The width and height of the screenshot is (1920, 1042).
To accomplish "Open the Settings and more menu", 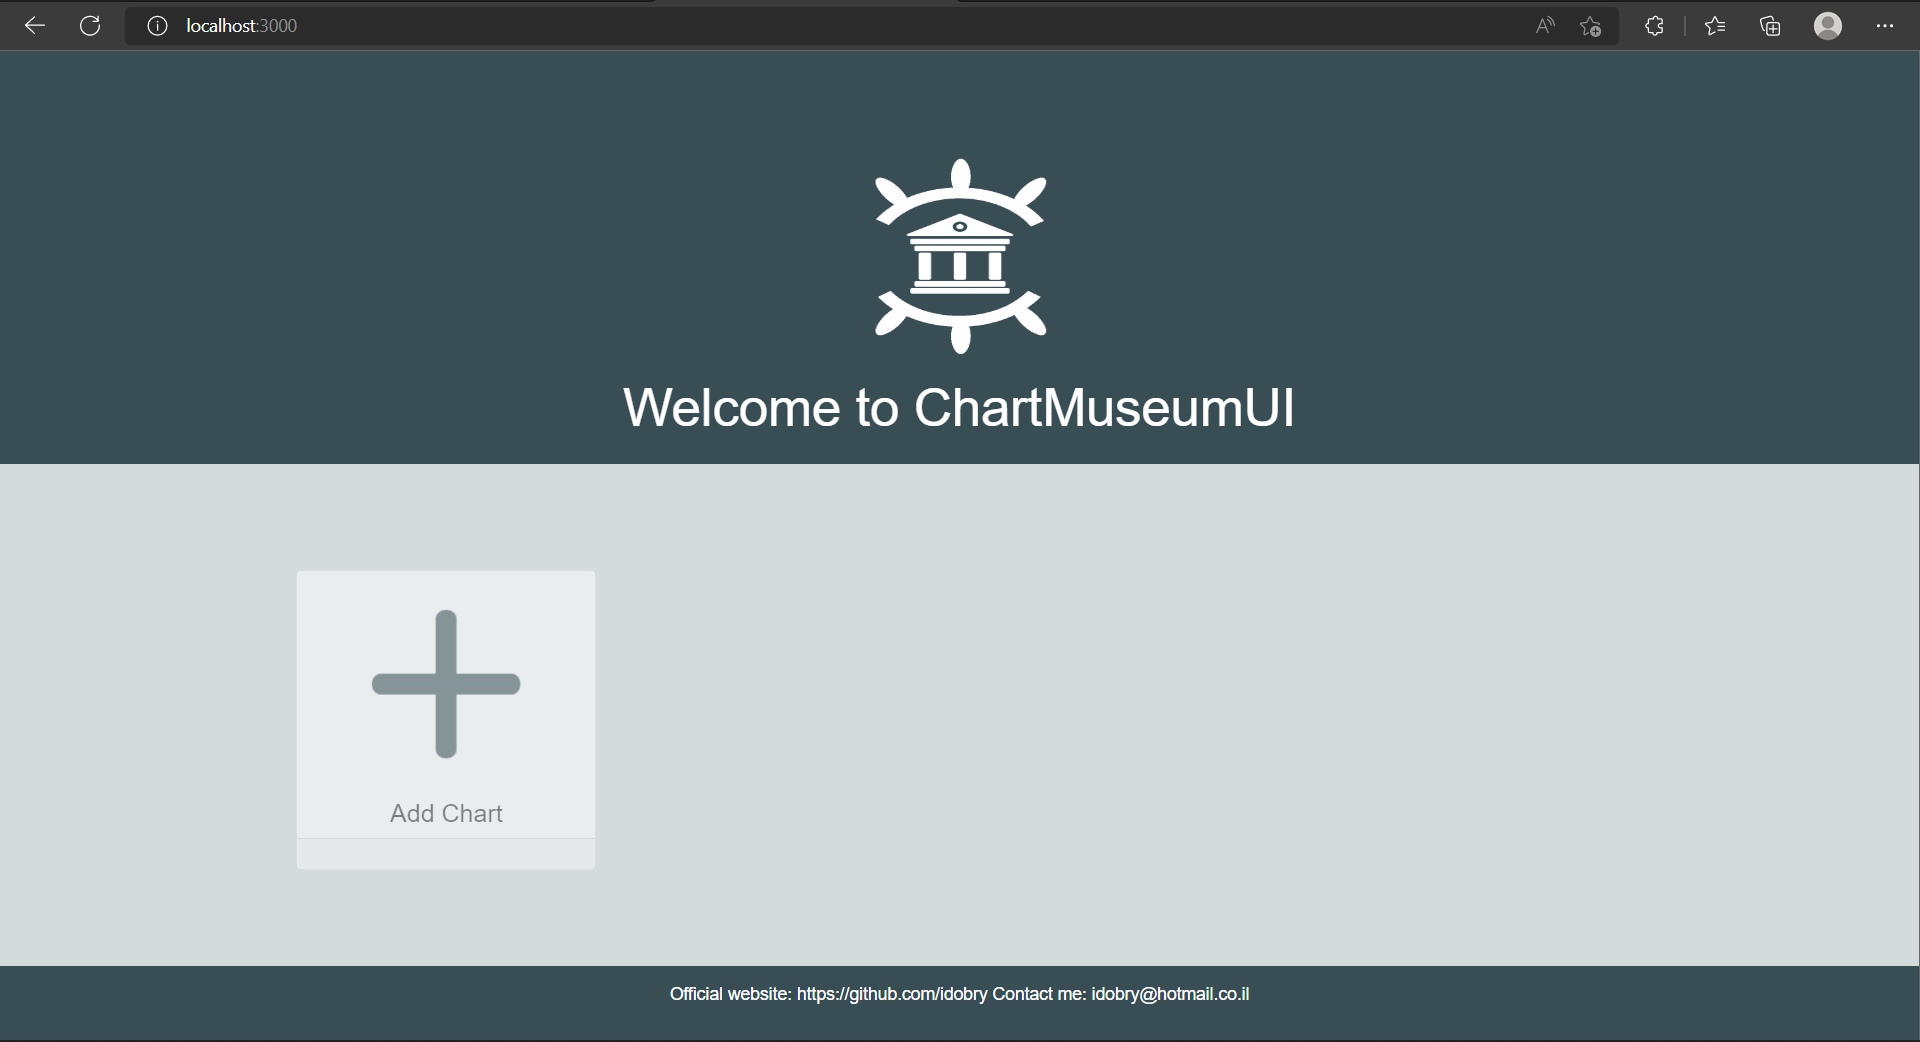I will 1885,26.
